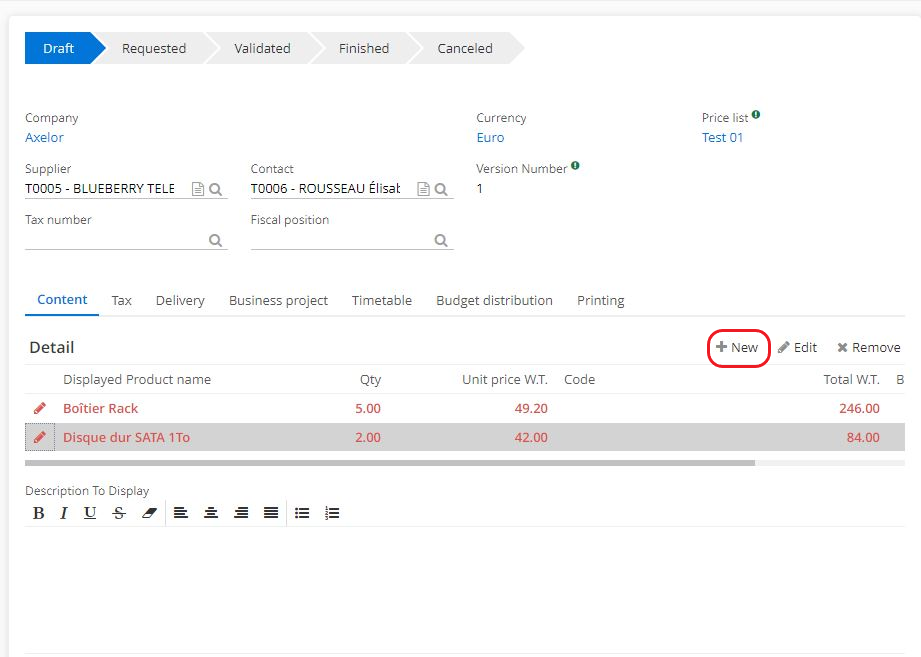The height and width of the screenshot is (657, 921).
Task: Center align the description text
Action: point(211,513)
